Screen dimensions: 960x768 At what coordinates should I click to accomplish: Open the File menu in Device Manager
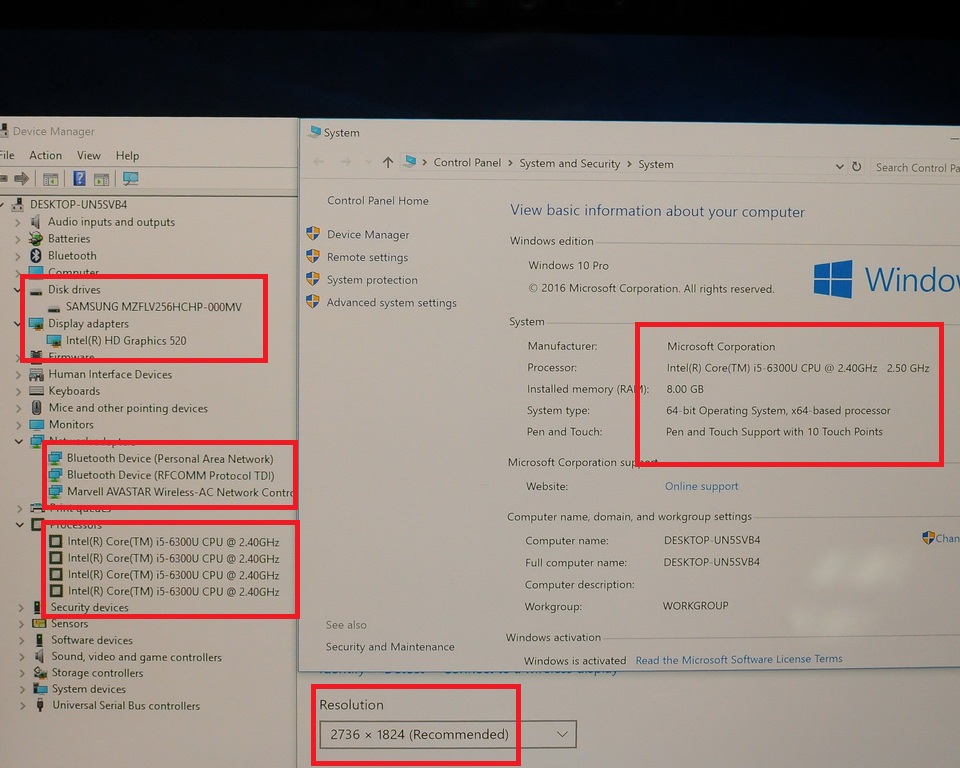point(7,155)
